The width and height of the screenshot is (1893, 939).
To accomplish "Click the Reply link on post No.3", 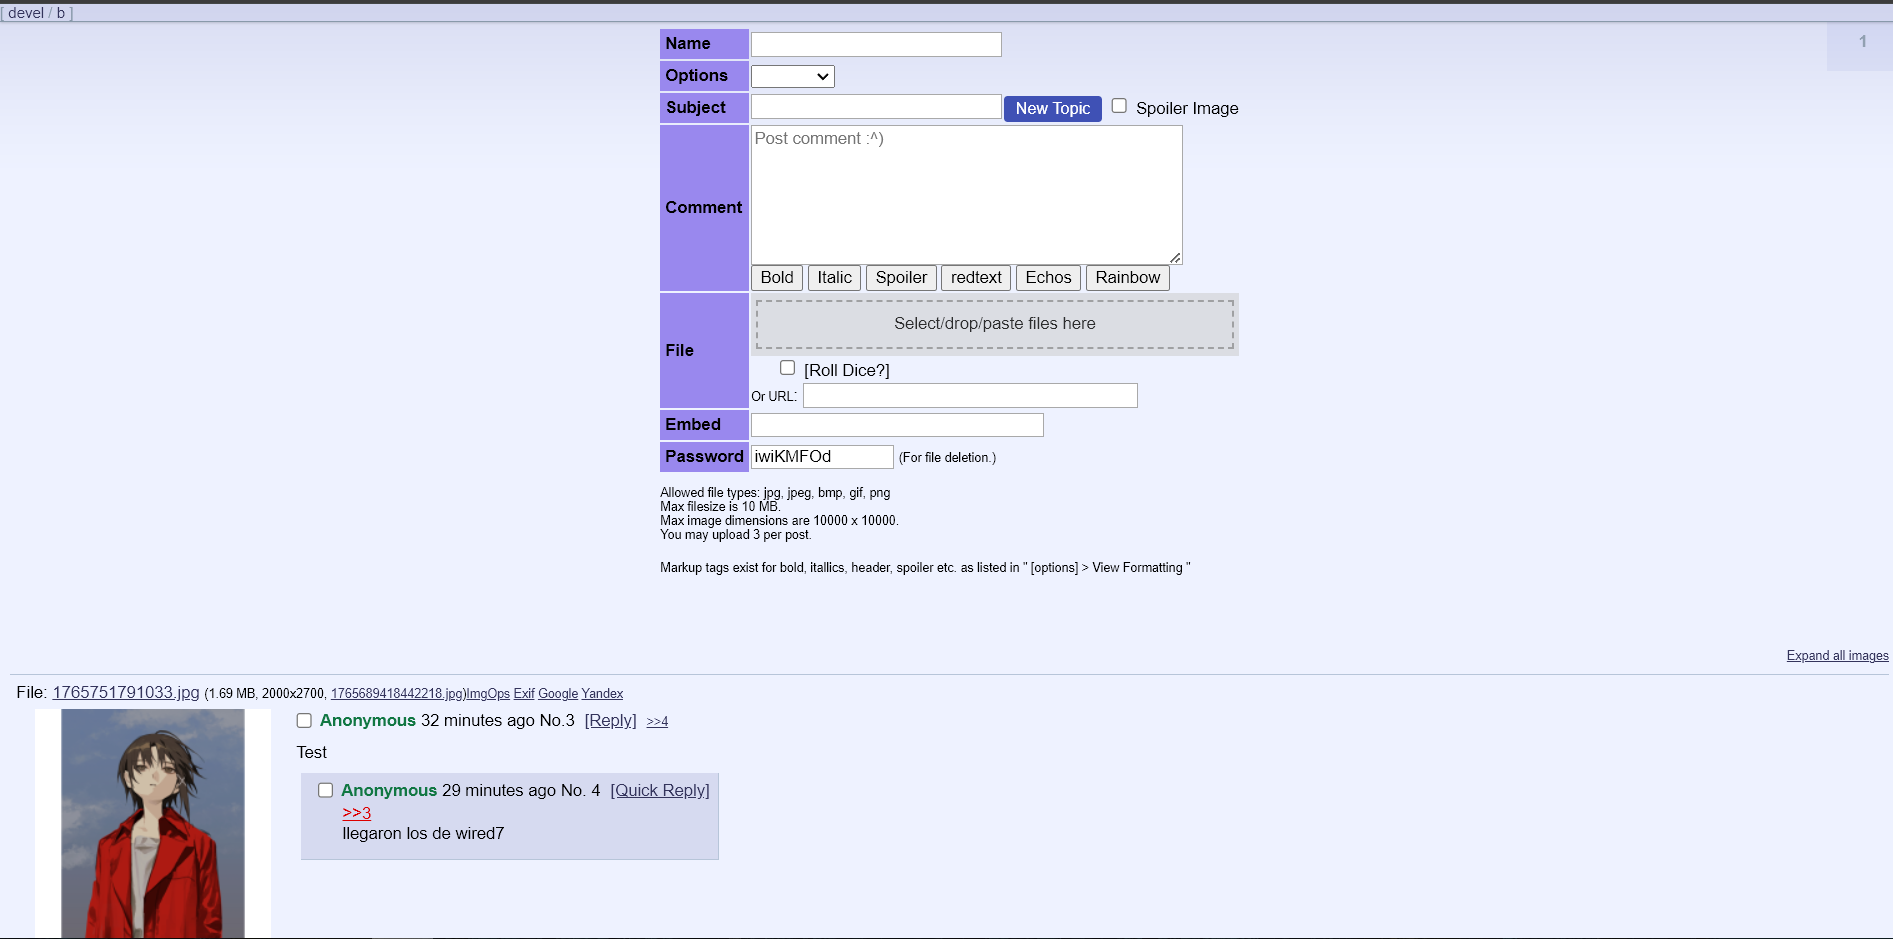I will (x=610, y=721).
